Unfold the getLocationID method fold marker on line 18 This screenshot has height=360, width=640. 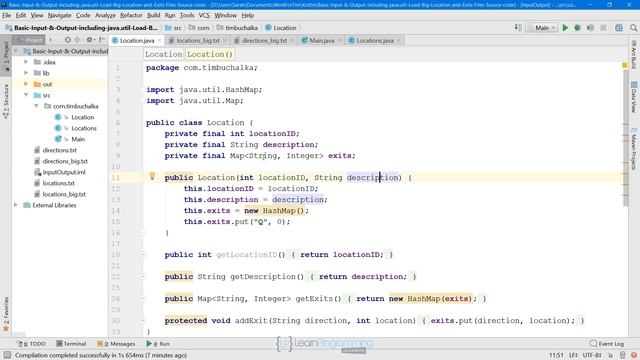coord(142,255)
